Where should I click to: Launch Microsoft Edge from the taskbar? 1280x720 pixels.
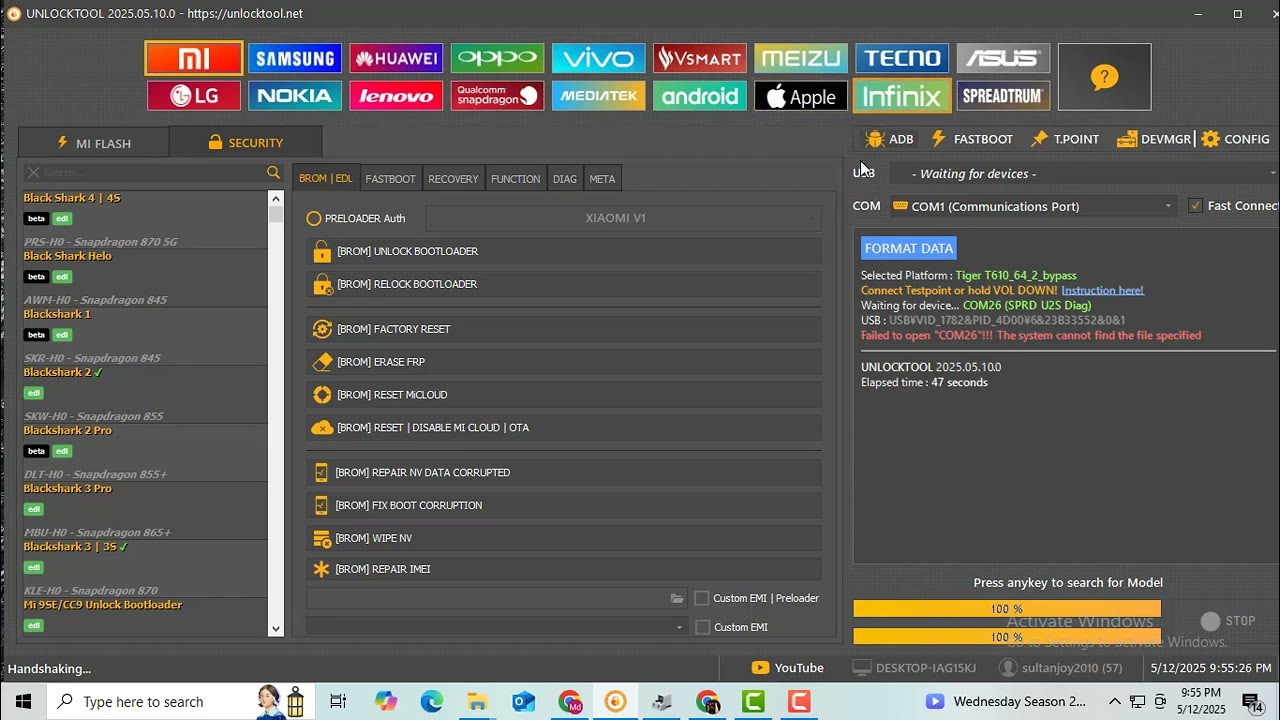coord(431,701)
